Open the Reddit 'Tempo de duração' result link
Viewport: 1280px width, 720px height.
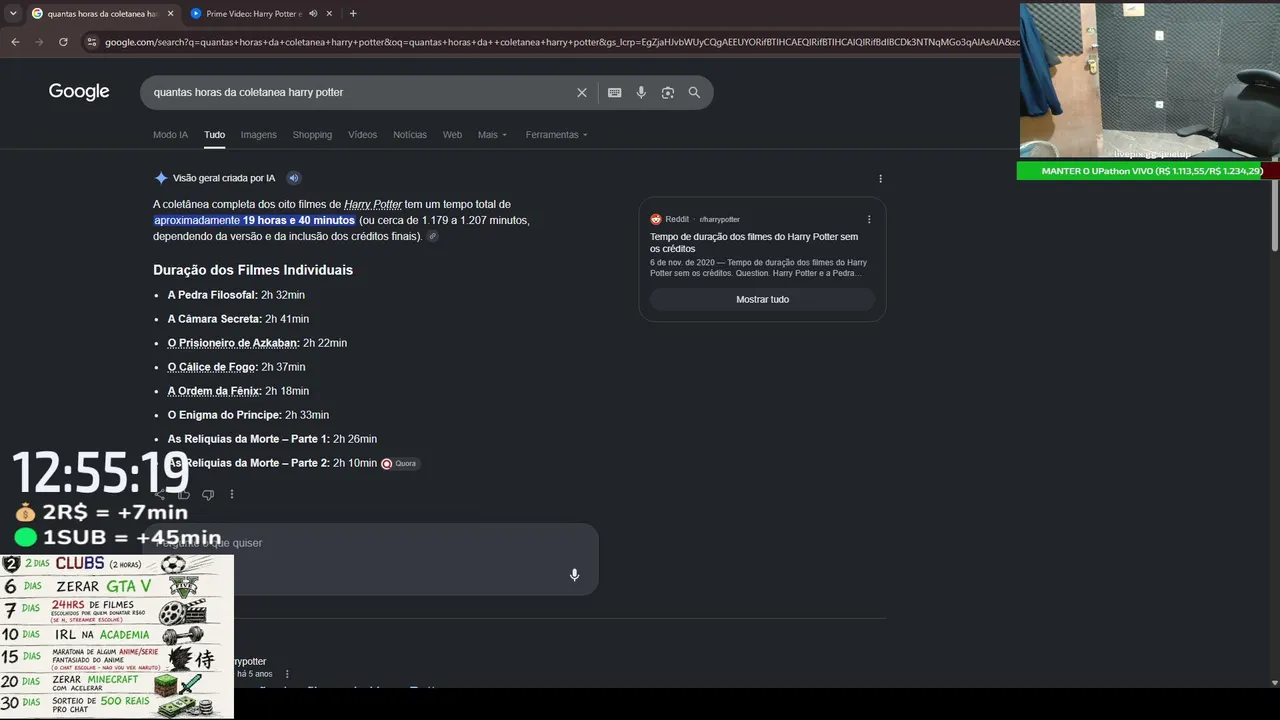pos(754,243)
